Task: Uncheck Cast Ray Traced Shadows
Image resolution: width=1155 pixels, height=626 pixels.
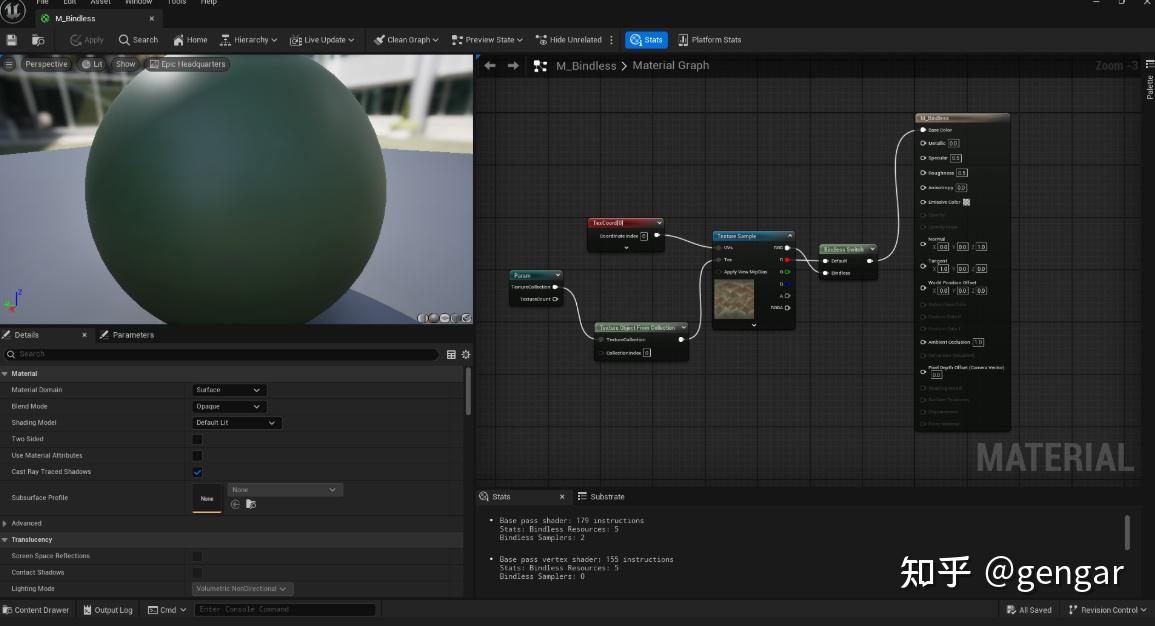Action: tap(197, 472)
